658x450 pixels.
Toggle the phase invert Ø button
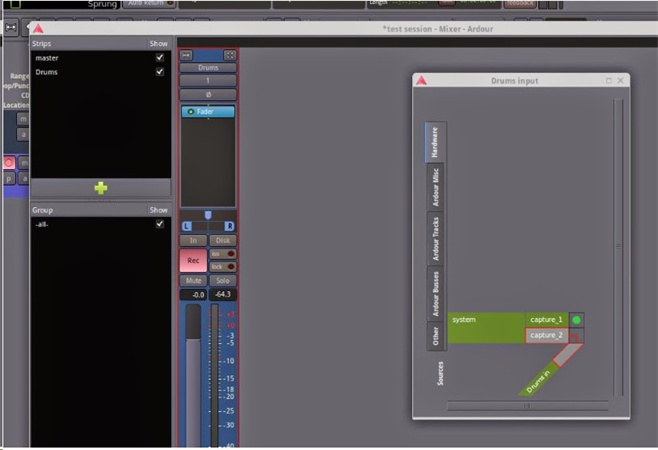click(x=208, y=94)
